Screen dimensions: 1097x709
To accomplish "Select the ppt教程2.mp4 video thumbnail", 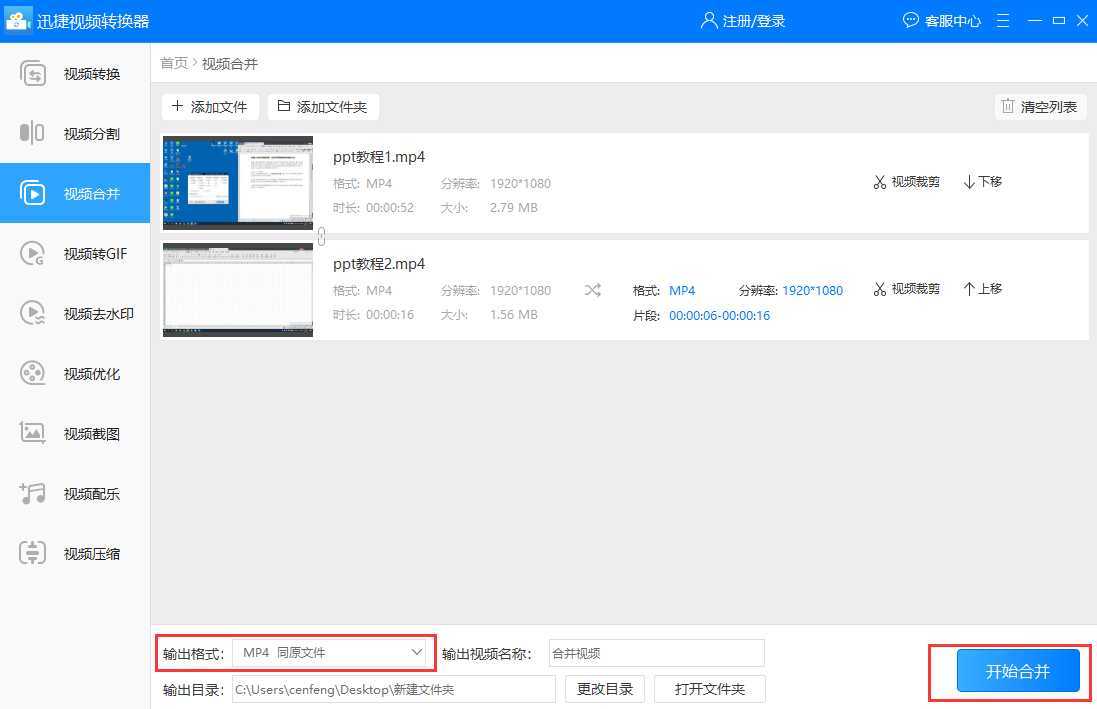I will coord(238,290).
